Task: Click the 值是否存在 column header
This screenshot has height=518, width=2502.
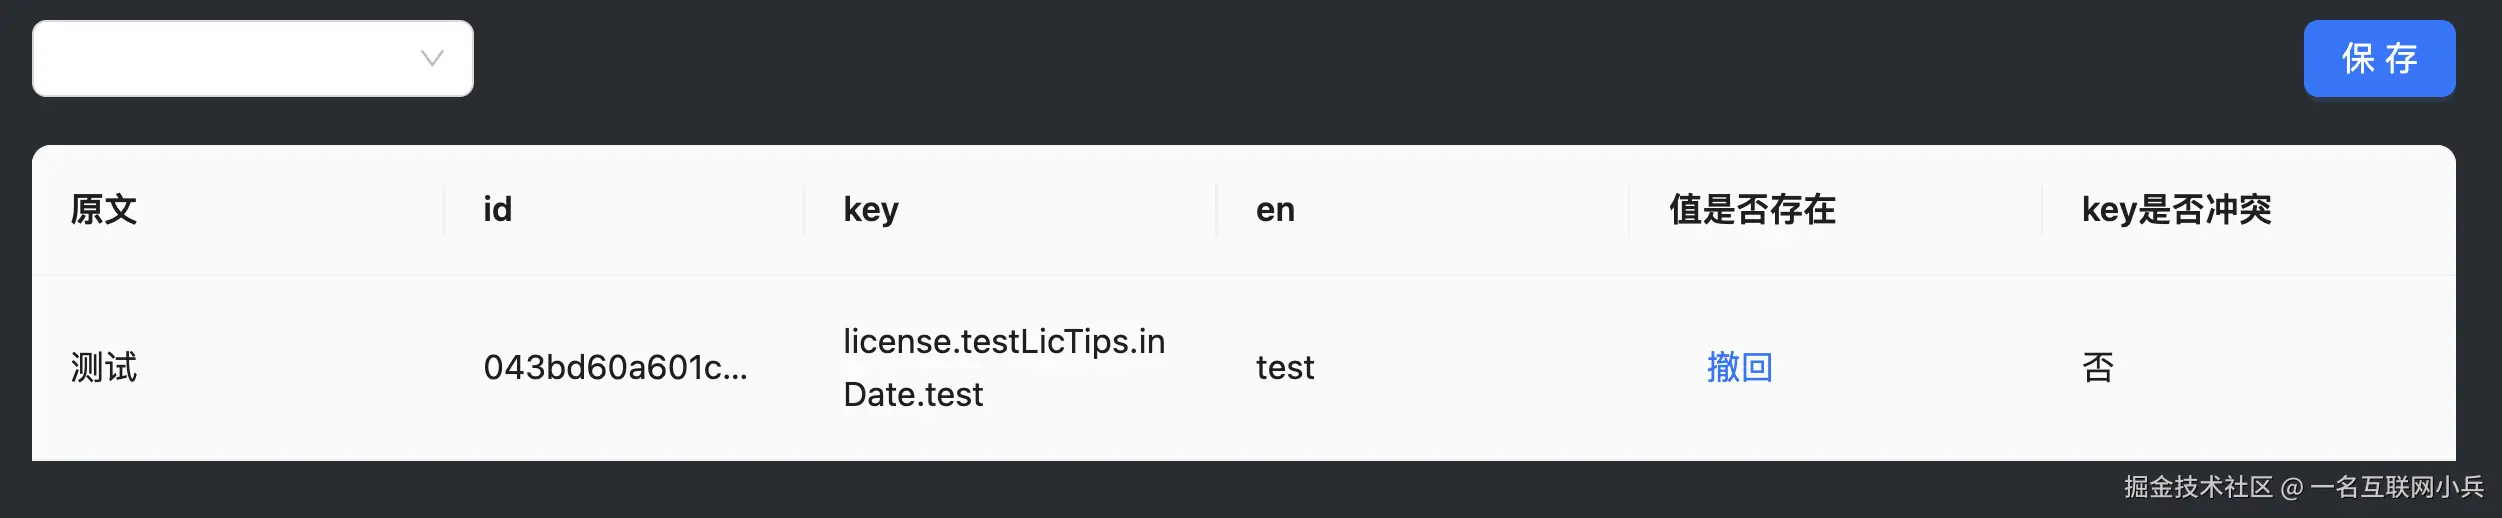Action: click(1752, 210)
